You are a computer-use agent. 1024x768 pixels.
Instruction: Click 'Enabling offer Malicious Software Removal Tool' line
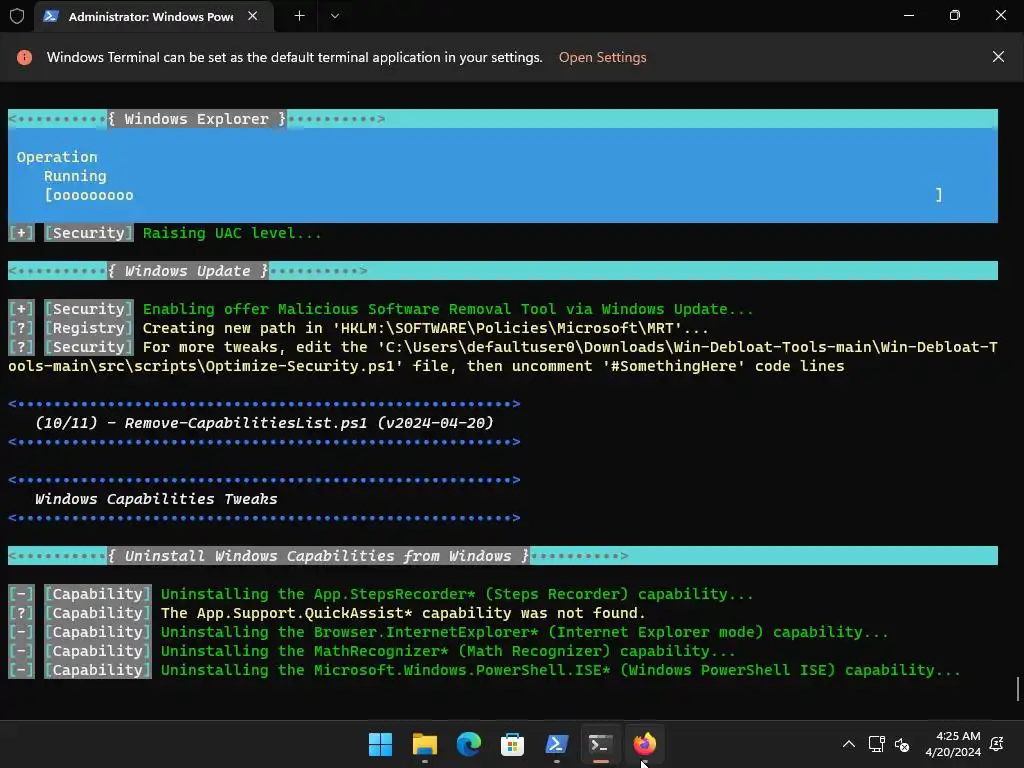pos(448,309)
